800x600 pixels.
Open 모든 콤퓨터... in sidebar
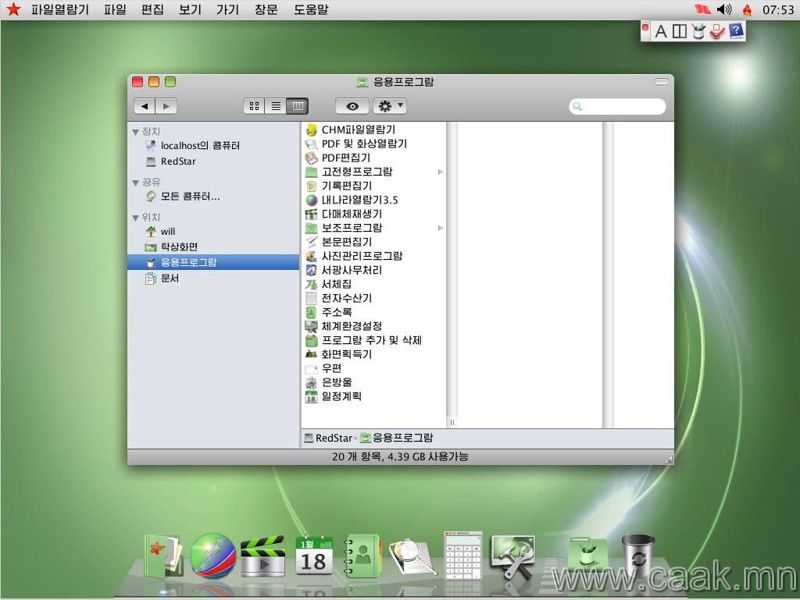183,196
